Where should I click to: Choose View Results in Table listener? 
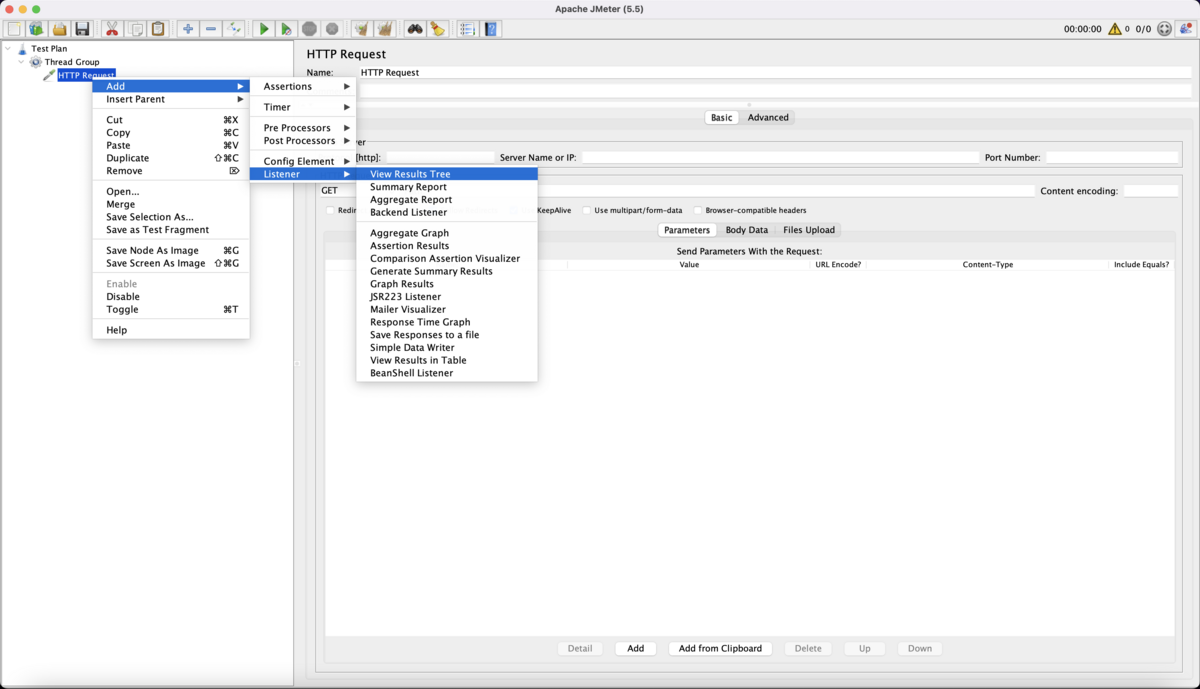tap(447, 360)
